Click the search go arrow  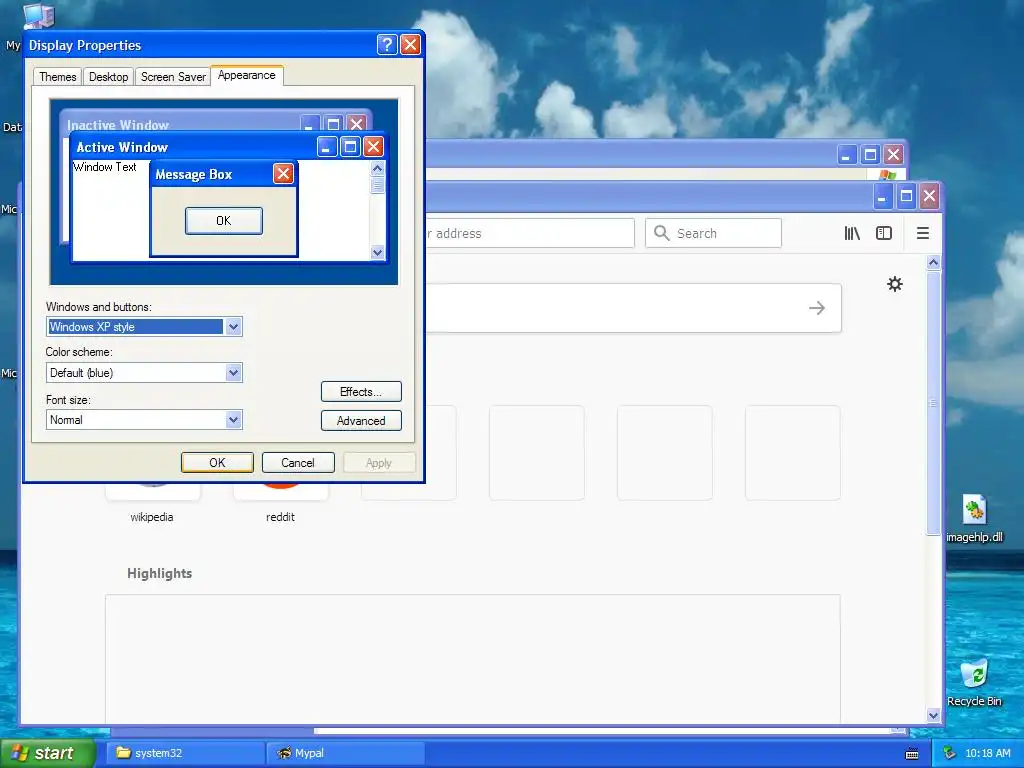[x=816, y=308]
